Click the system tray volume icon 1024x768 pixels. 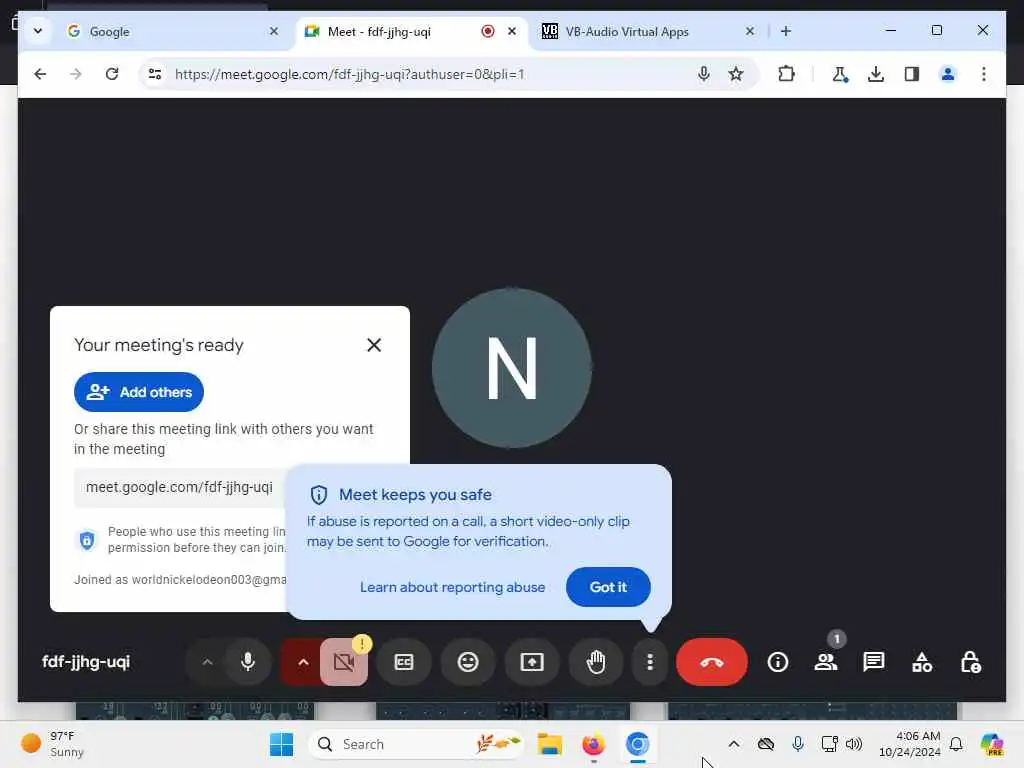[854, 744]
